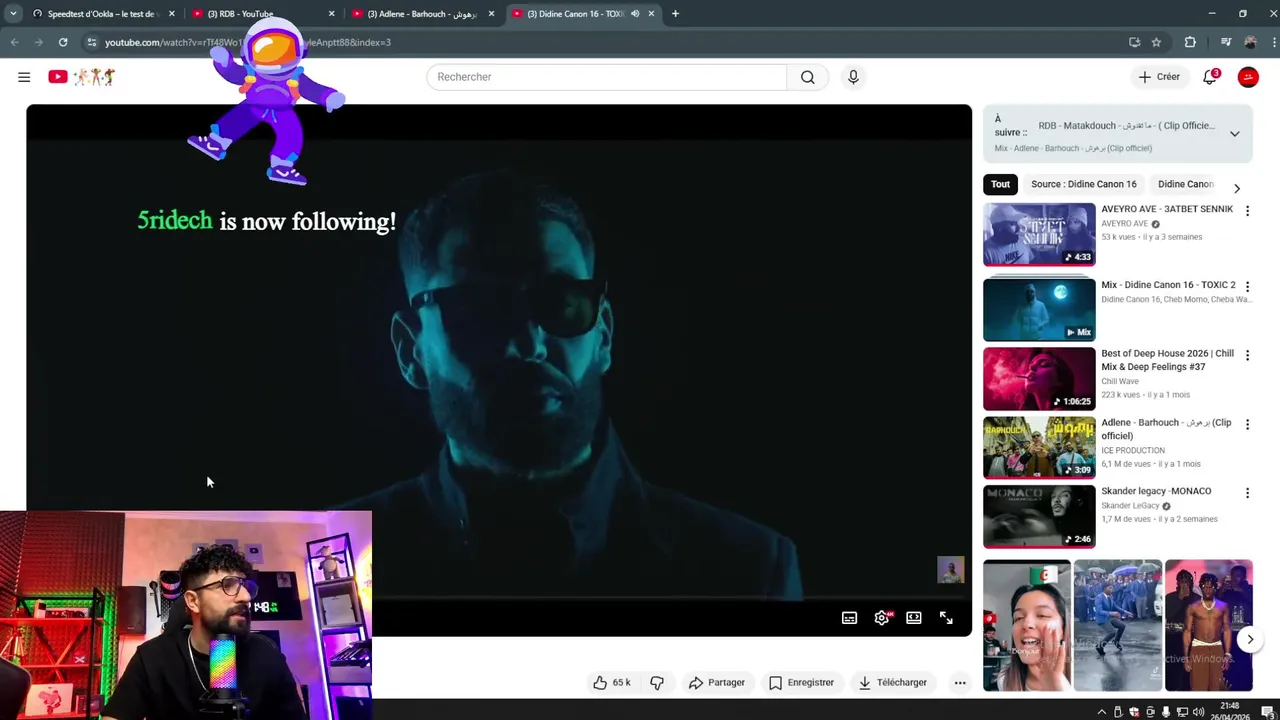Open options for the Didine Canon mix
Screen dimensions: 1280x720
(x=1247, y=286)
